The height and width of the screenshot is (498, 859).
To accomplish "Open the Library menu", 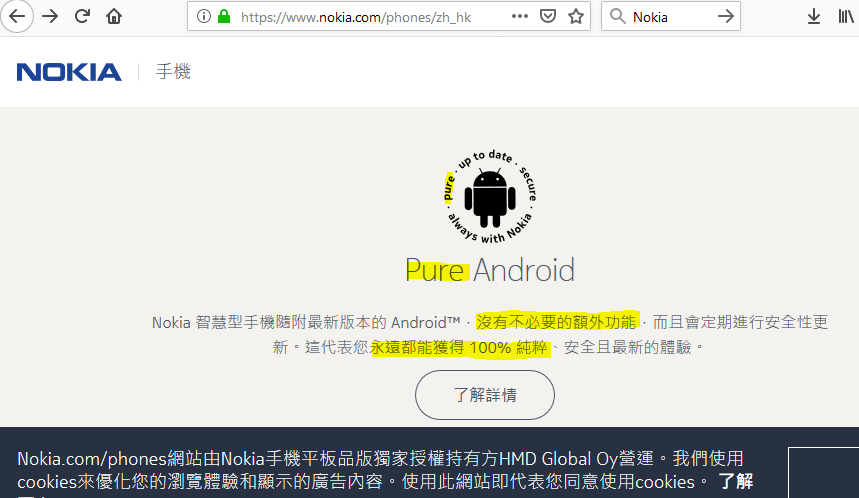I will click(845, 16).
